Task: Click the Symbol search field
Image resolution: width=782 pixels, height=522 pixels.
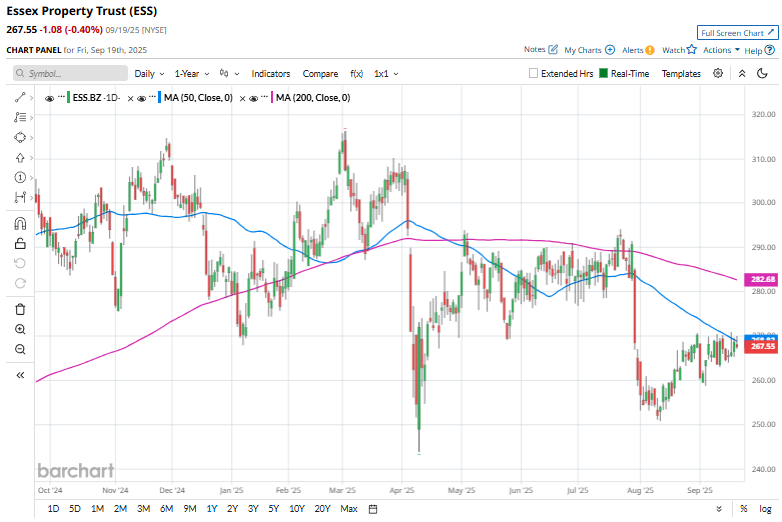Action: [x=70, y=74]
